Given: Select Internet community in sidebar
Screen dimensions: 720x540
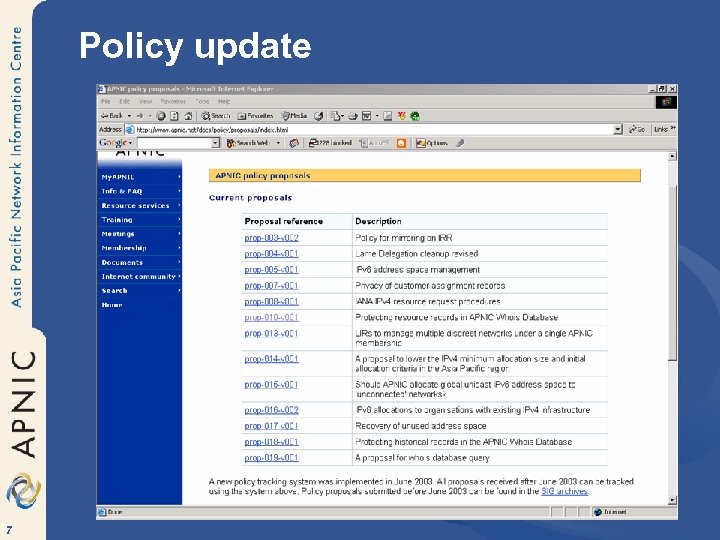Looking at the screenshot, I should click(x=140, y=276).
